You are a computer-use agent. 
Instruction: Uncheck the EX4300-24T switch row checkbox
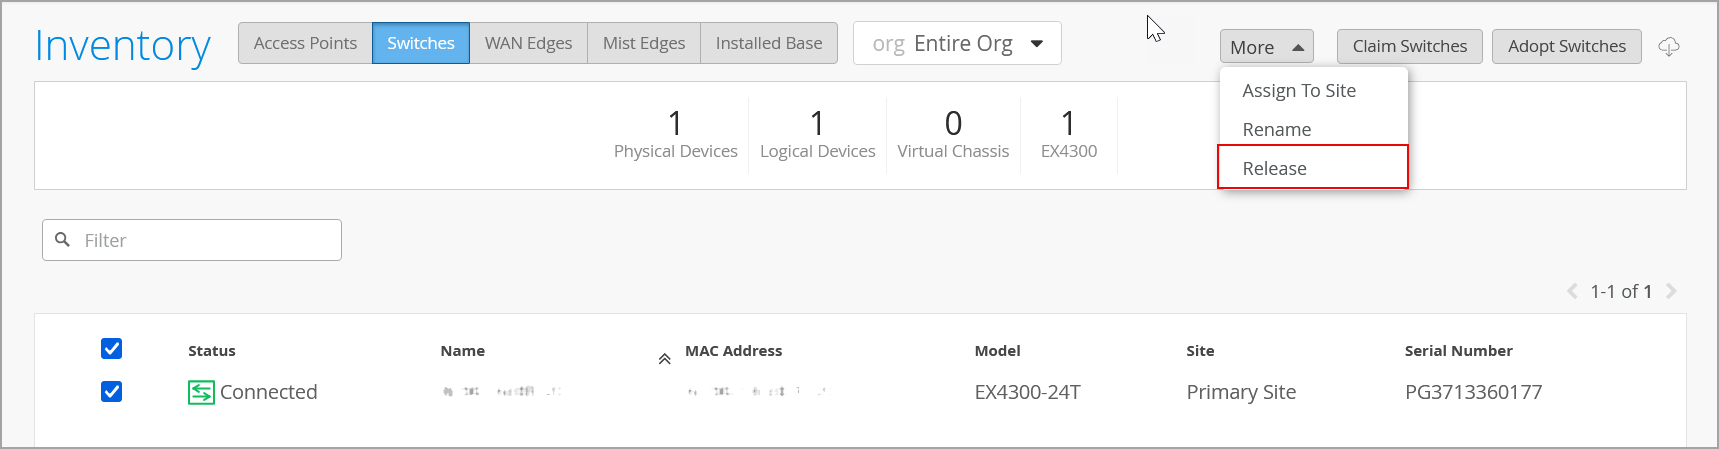(x=112, y=391)
